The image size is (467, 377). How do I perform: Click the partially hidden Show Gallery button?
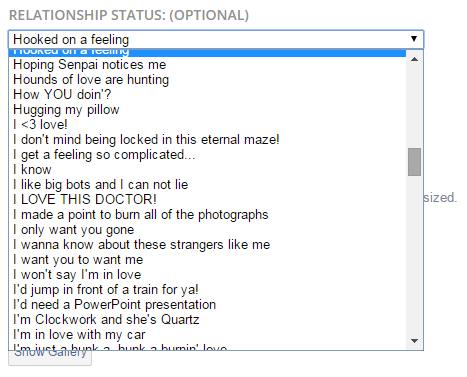50,358
